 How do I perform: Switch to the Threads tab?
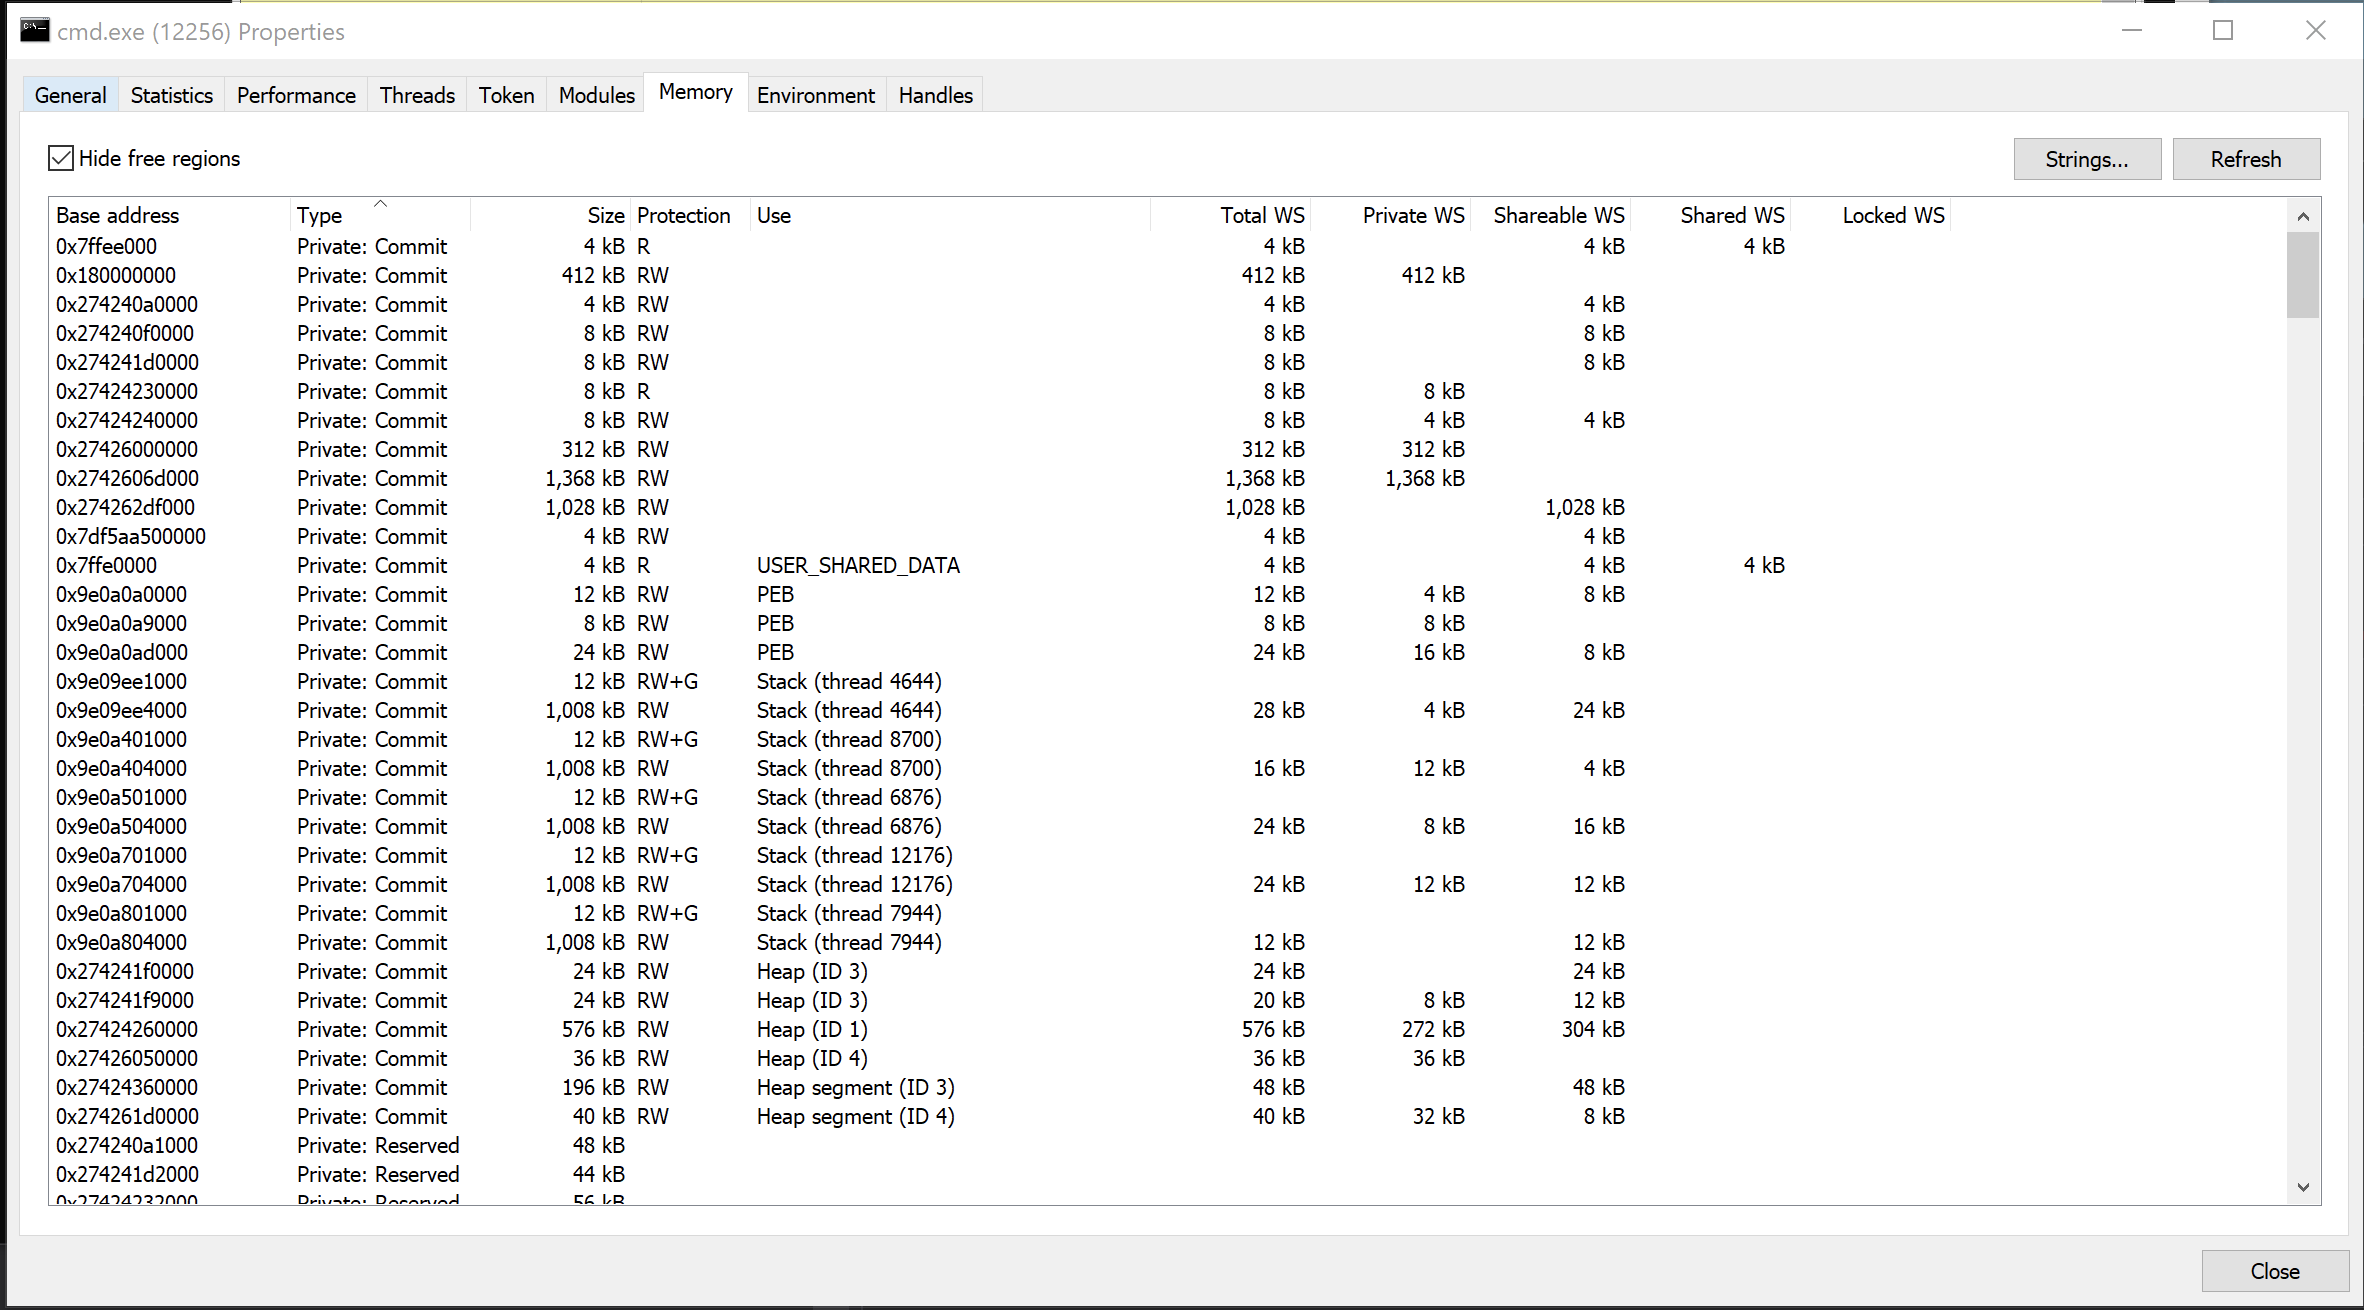417,95
